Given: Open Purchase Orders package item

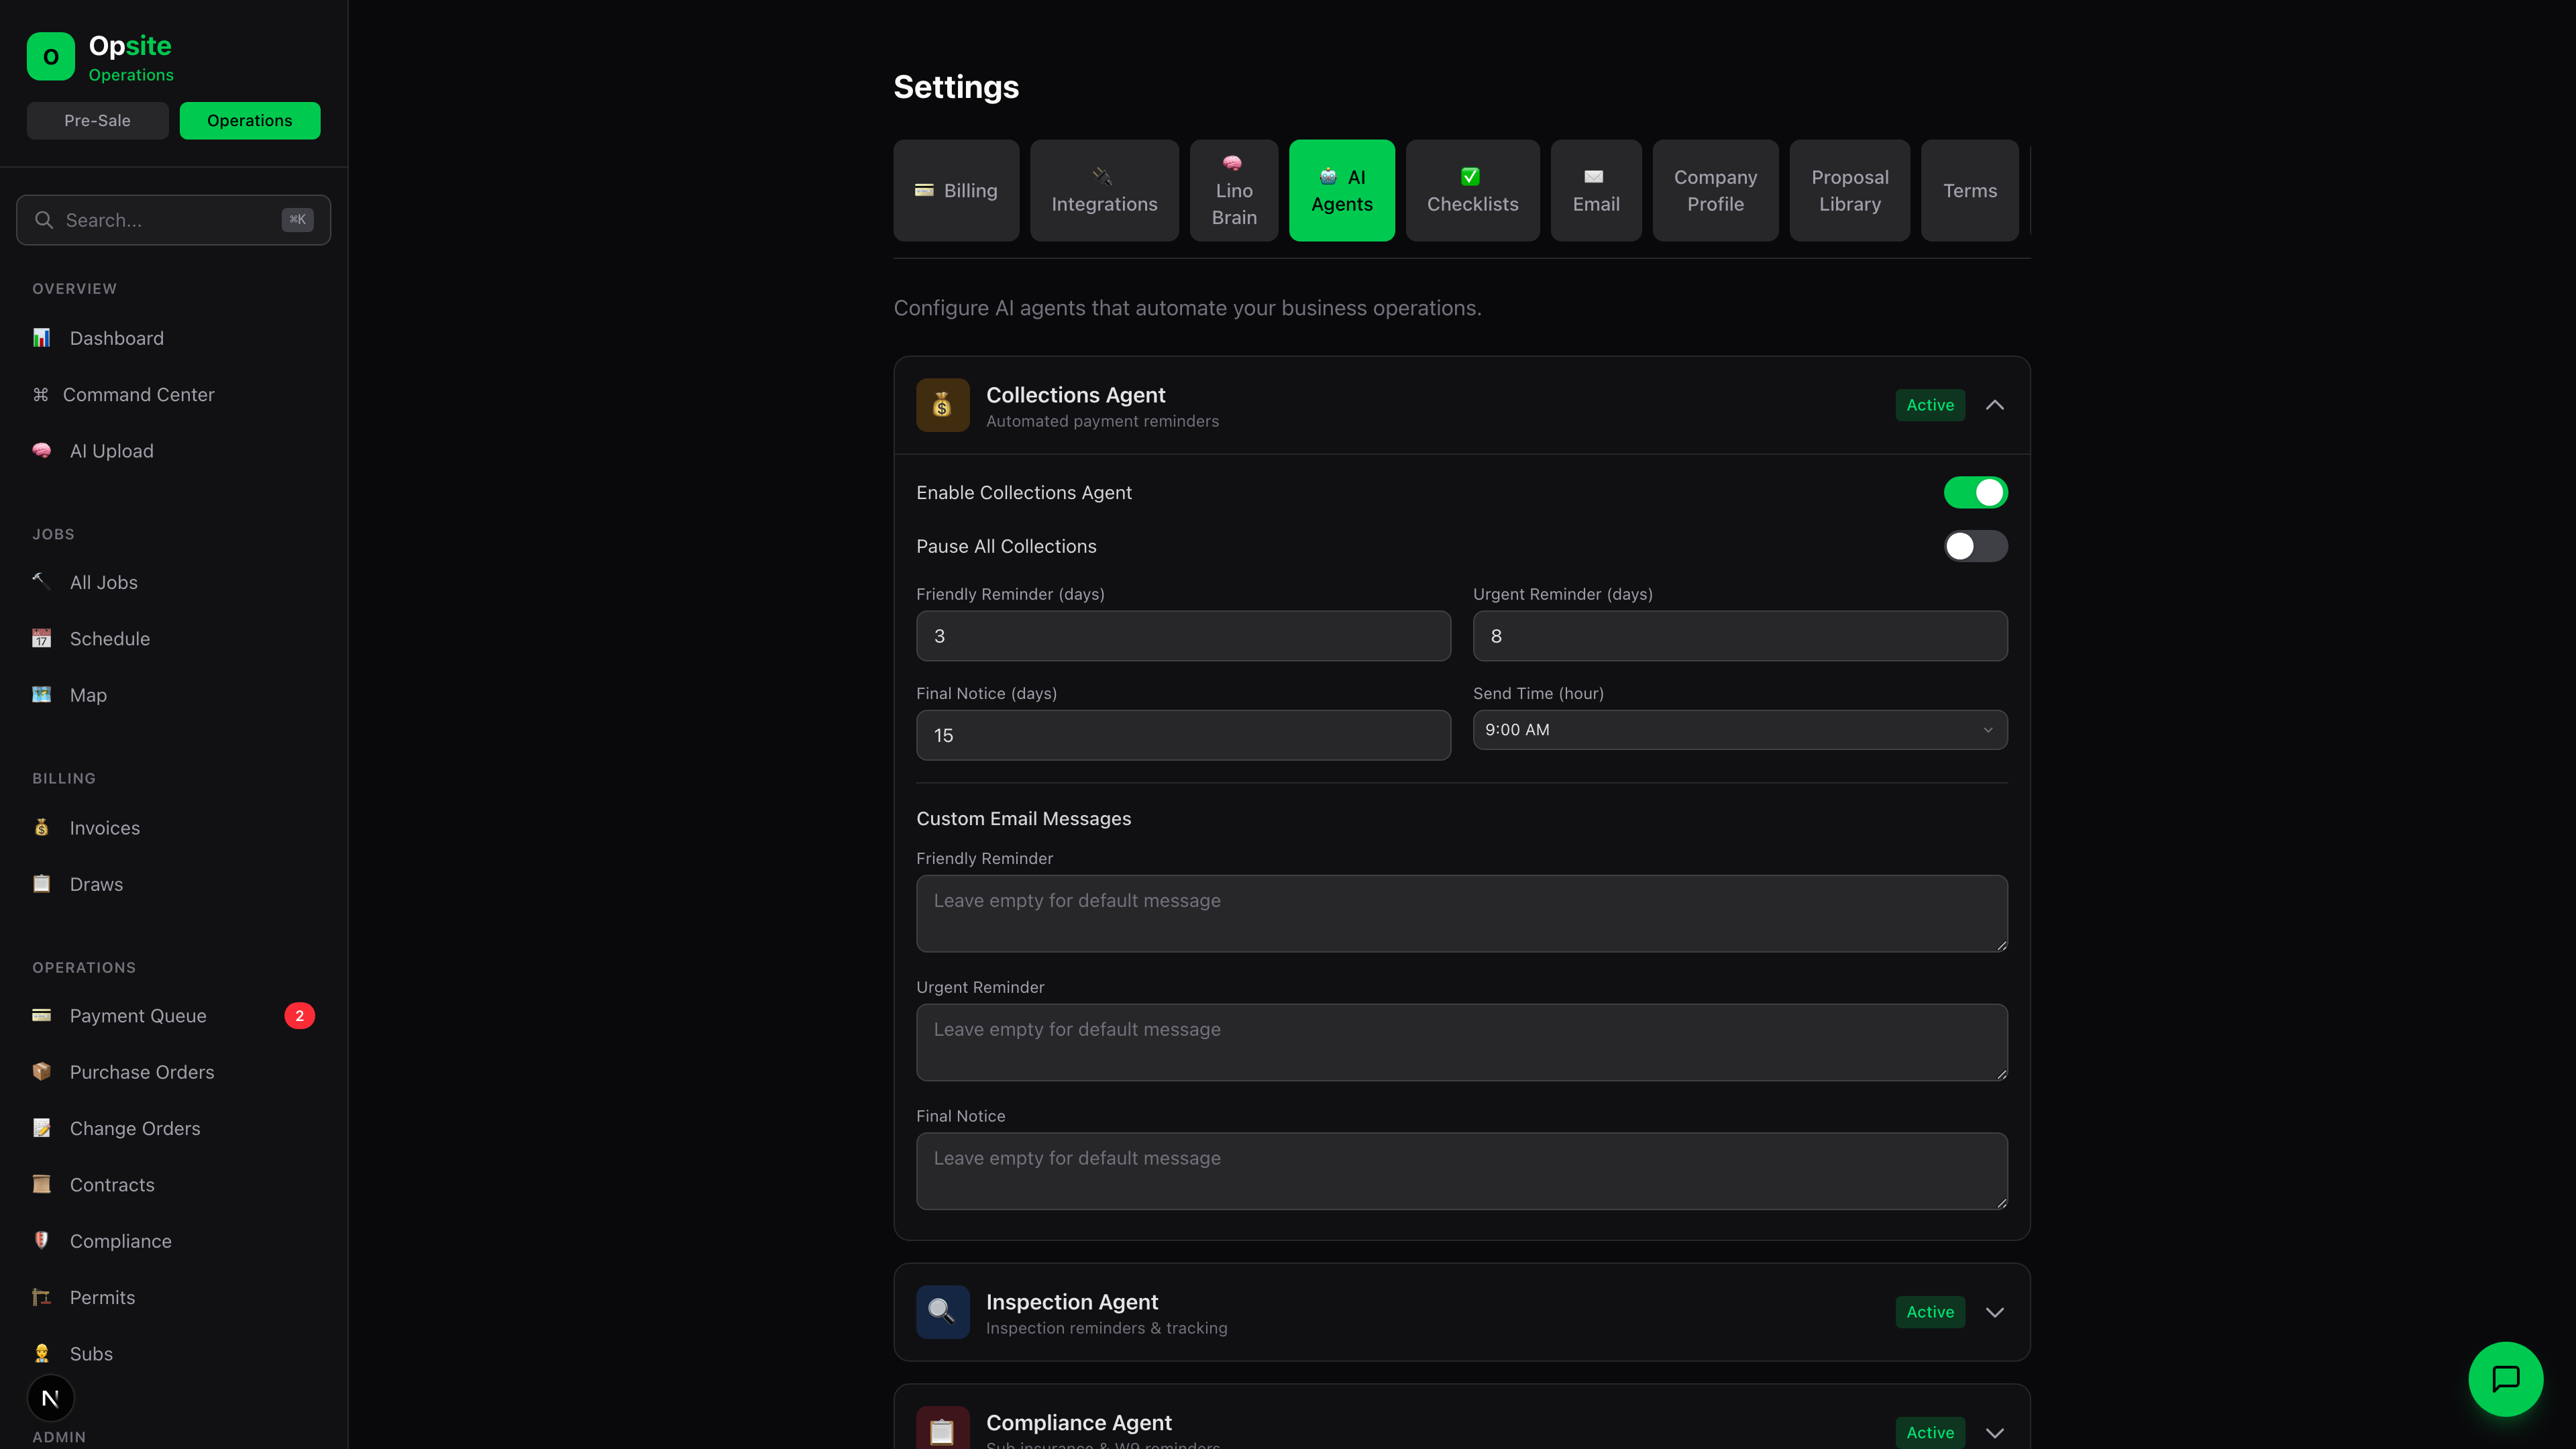Looking at the screenshot, I should tap(173, 1072).
